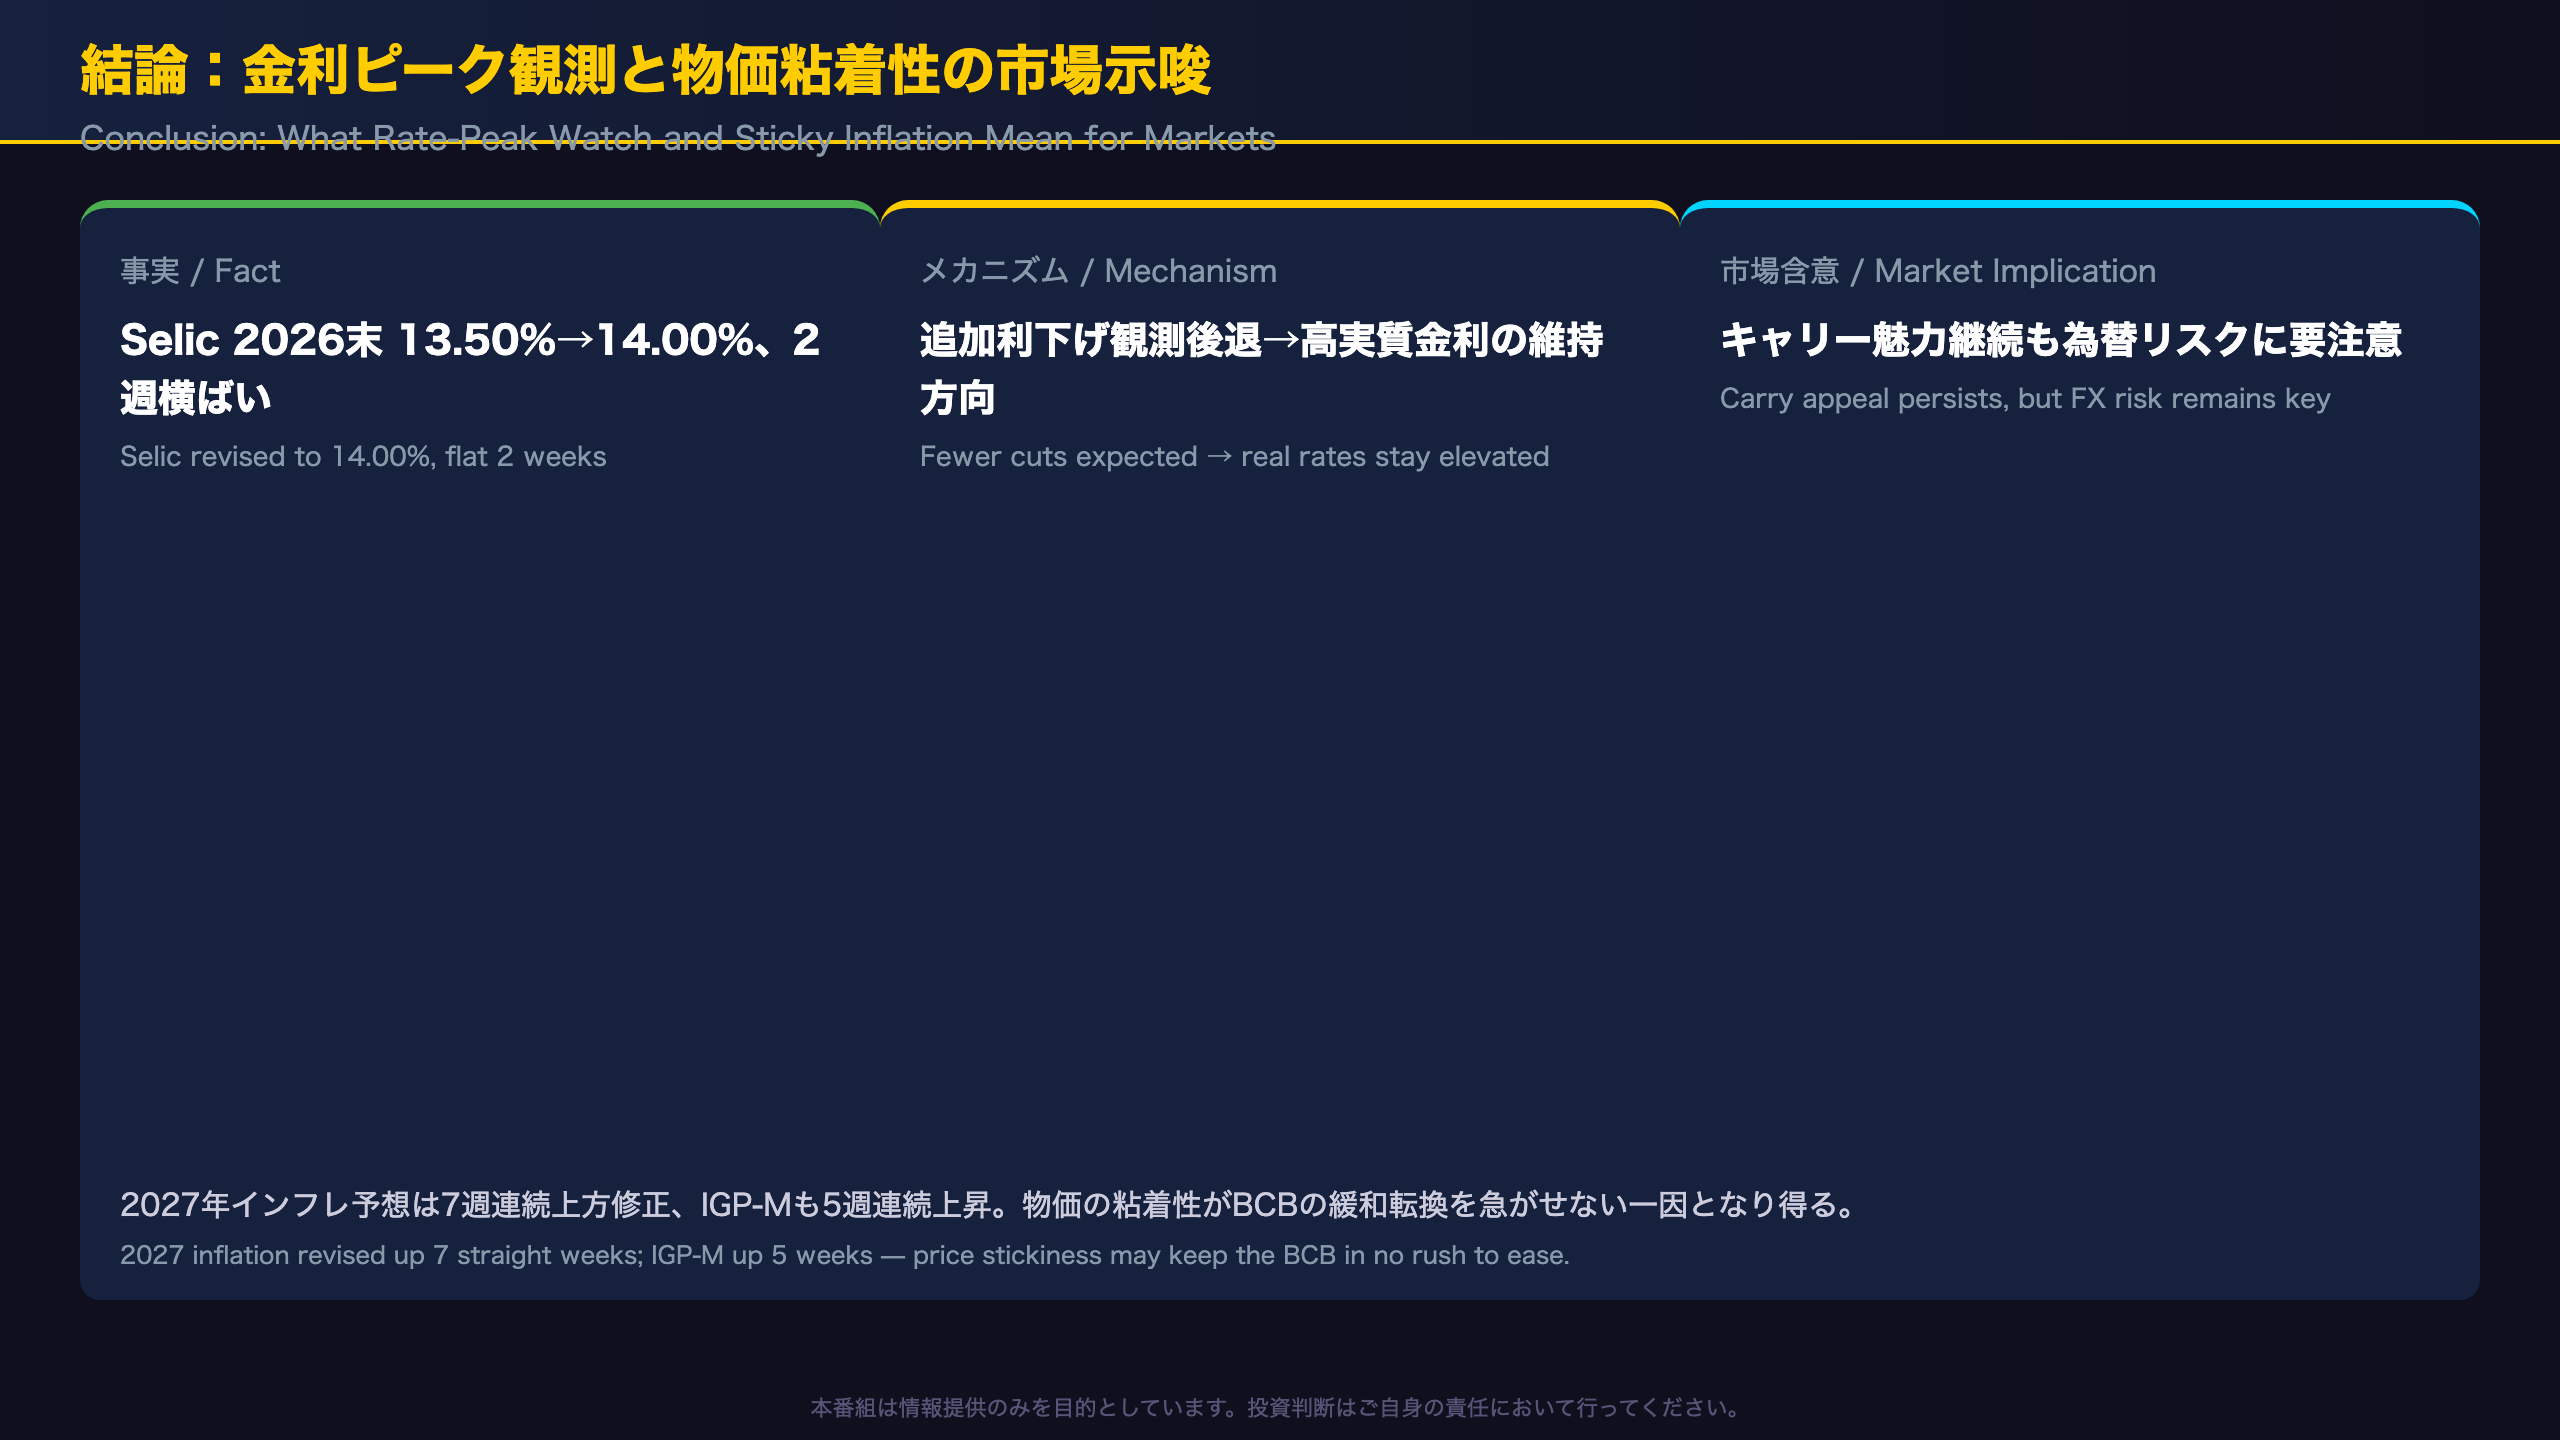
Task: Click '2027 inflation revised up 7 straight weeks' line
Action: (x=844, y=1255)
